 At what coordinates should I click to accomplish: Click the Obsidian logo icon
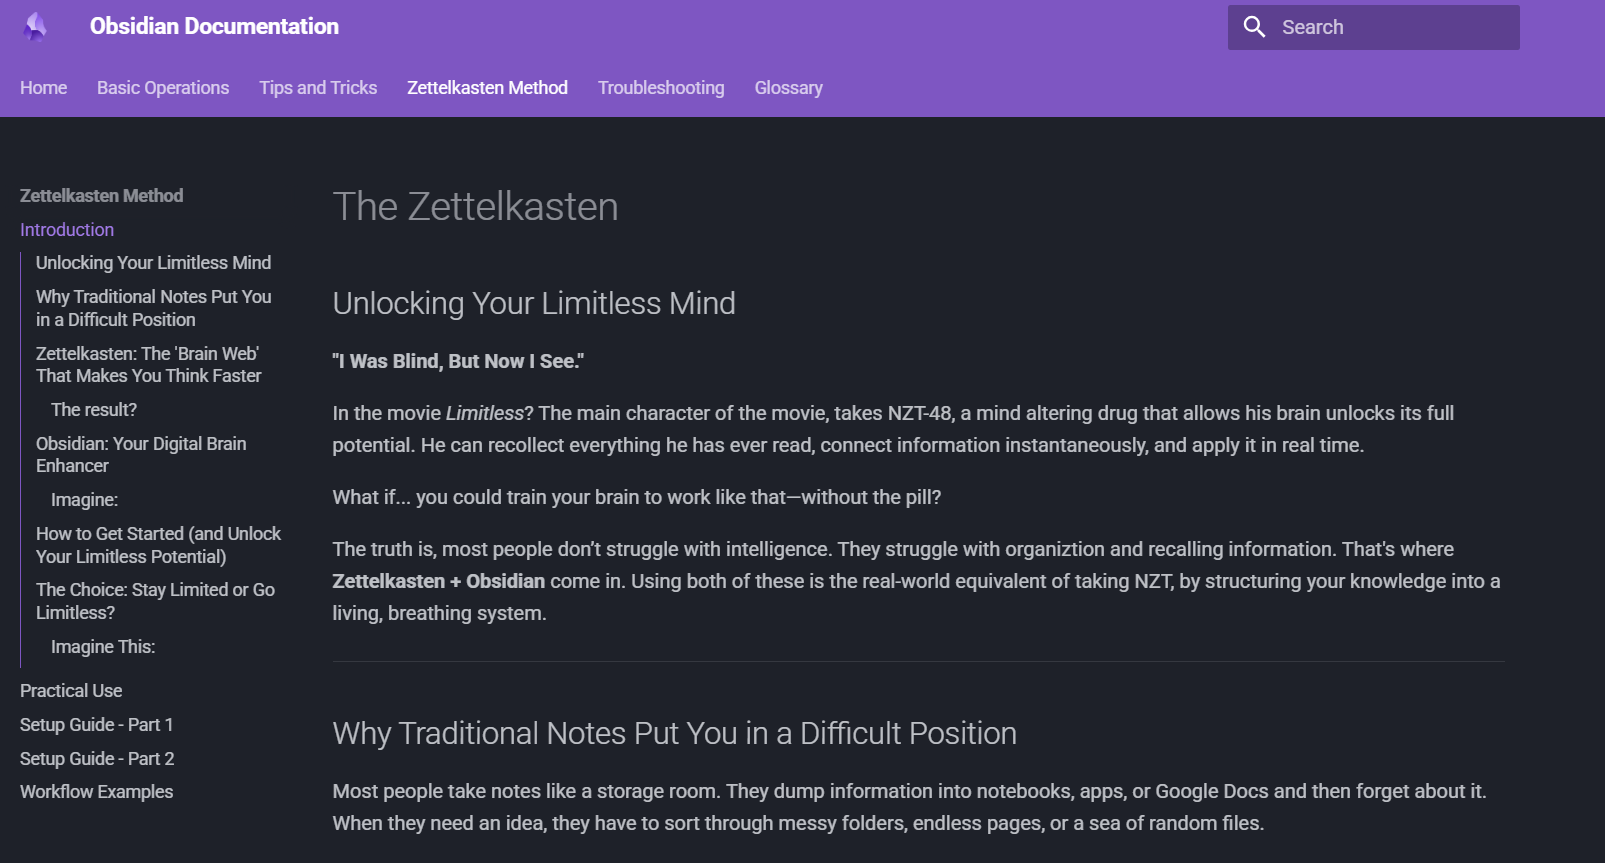35,27
